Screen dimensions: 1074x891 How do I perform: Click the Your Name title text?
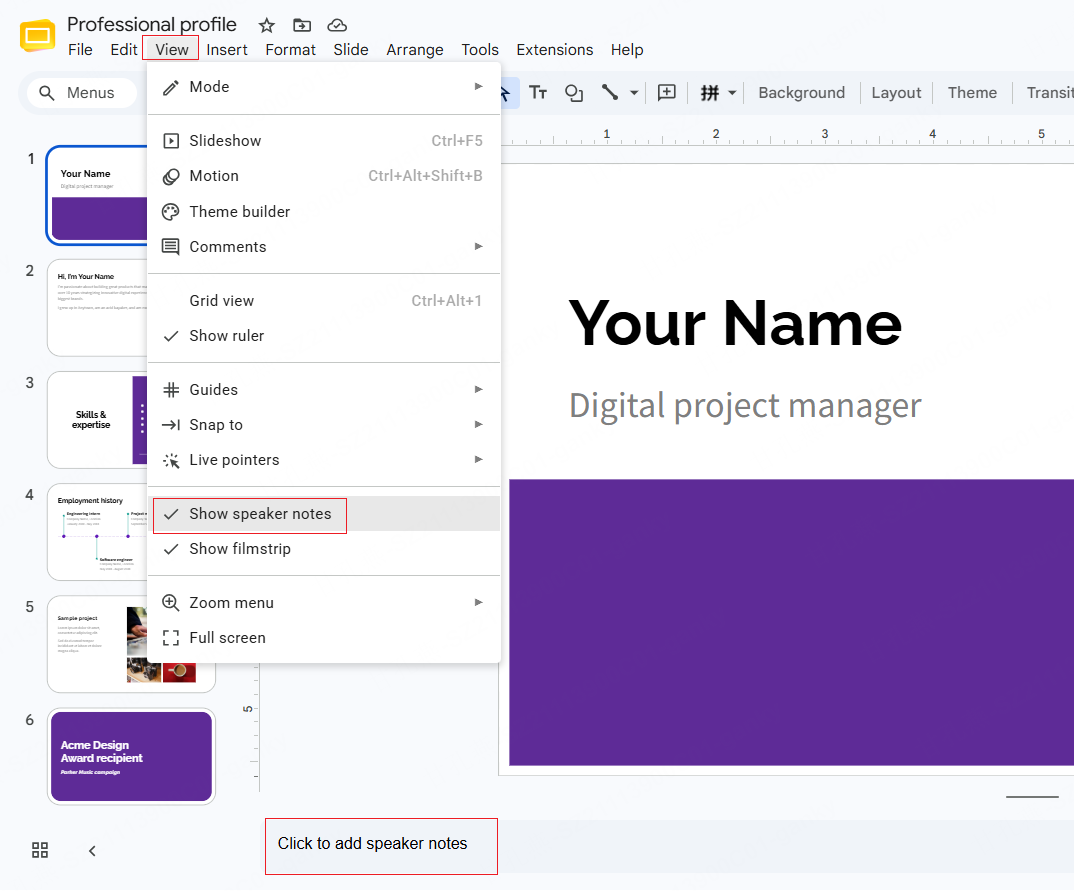(x=735, y=323)
